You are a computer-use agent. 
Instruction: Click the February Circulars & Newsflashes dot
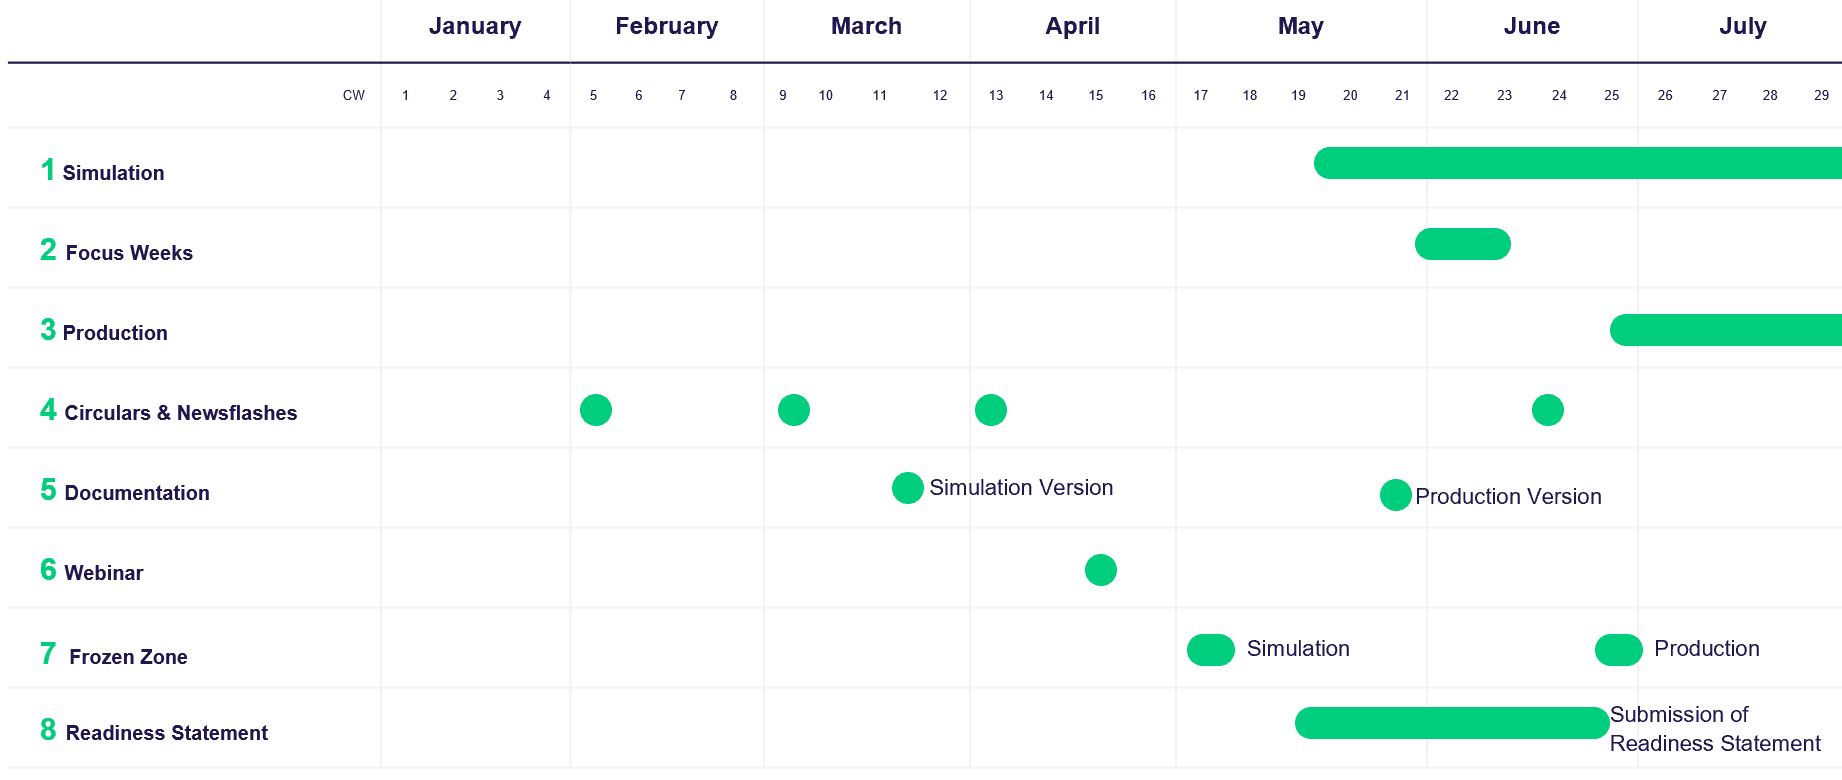595,410
